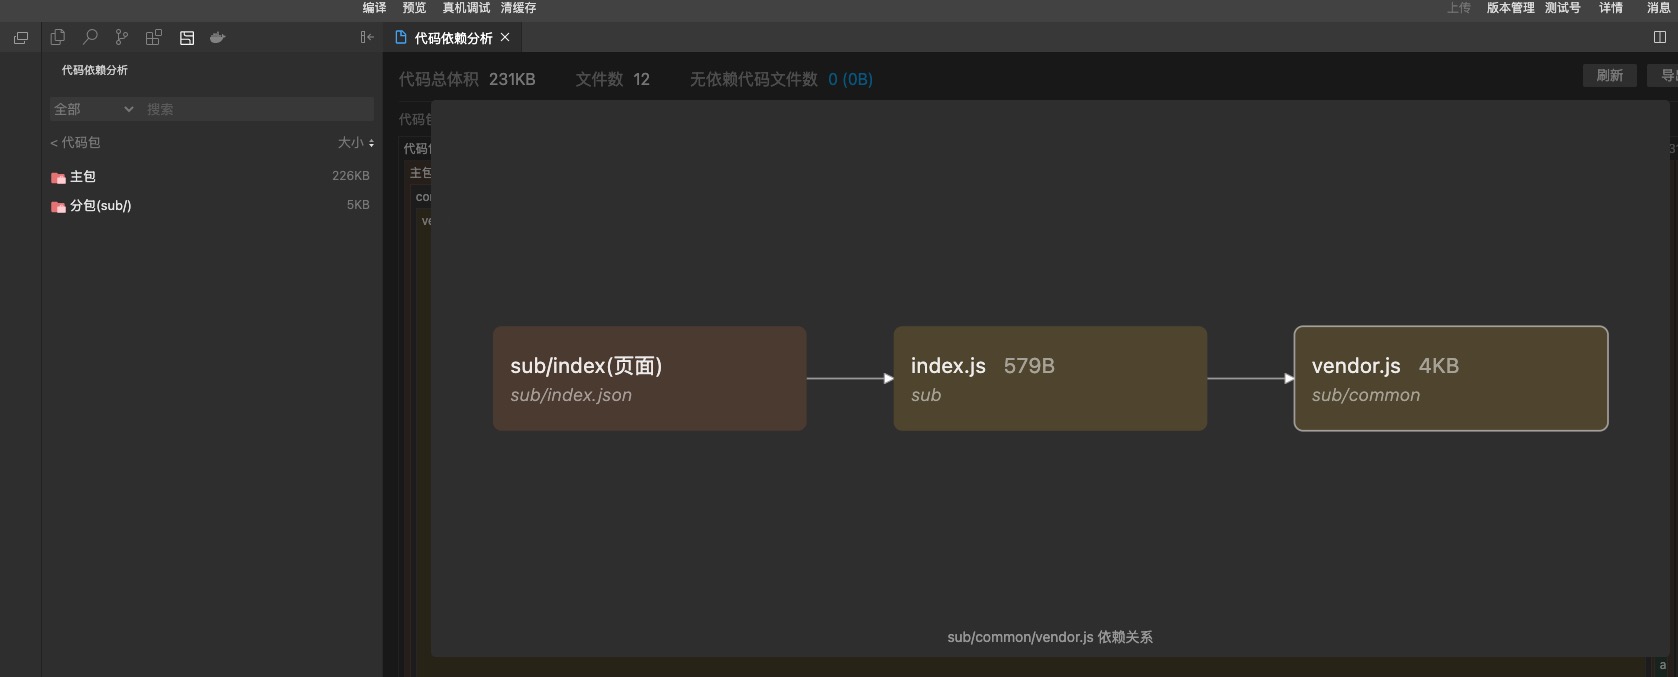Click the 编译 menu item
This screenshot has width=1678, height=677.
click(x=374, y=8)
